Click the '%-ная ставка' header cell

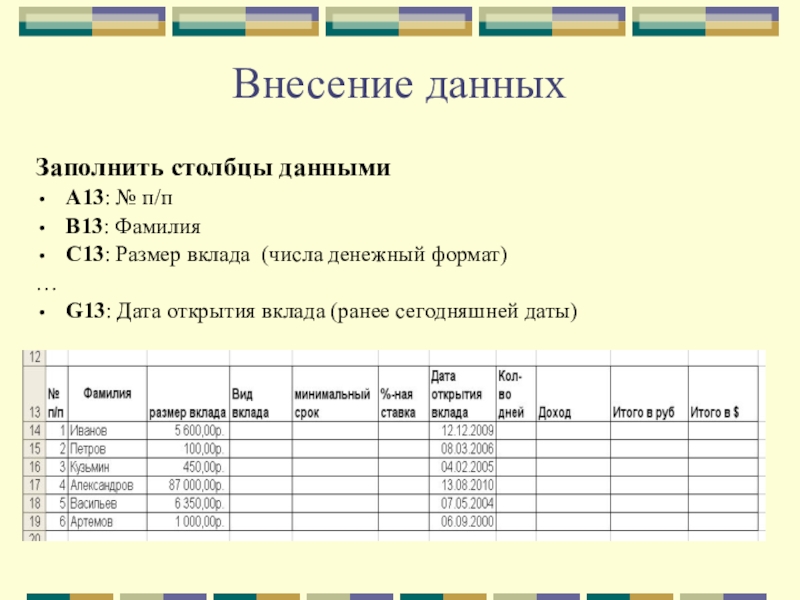point(404,393)
